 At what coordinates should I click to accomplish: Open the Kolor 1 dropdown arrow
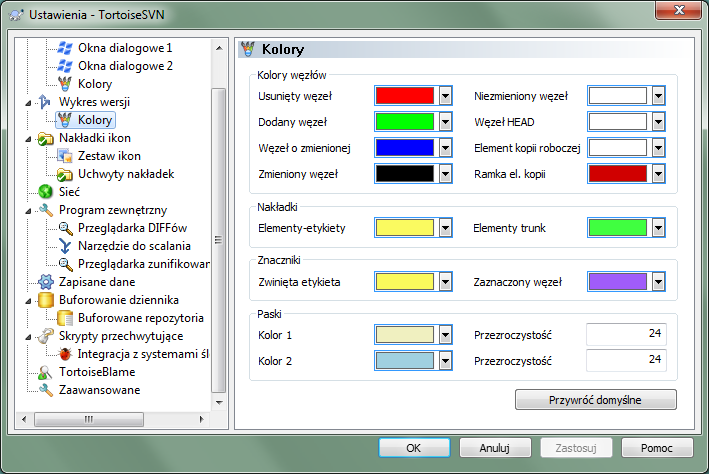tap(445, 335)
